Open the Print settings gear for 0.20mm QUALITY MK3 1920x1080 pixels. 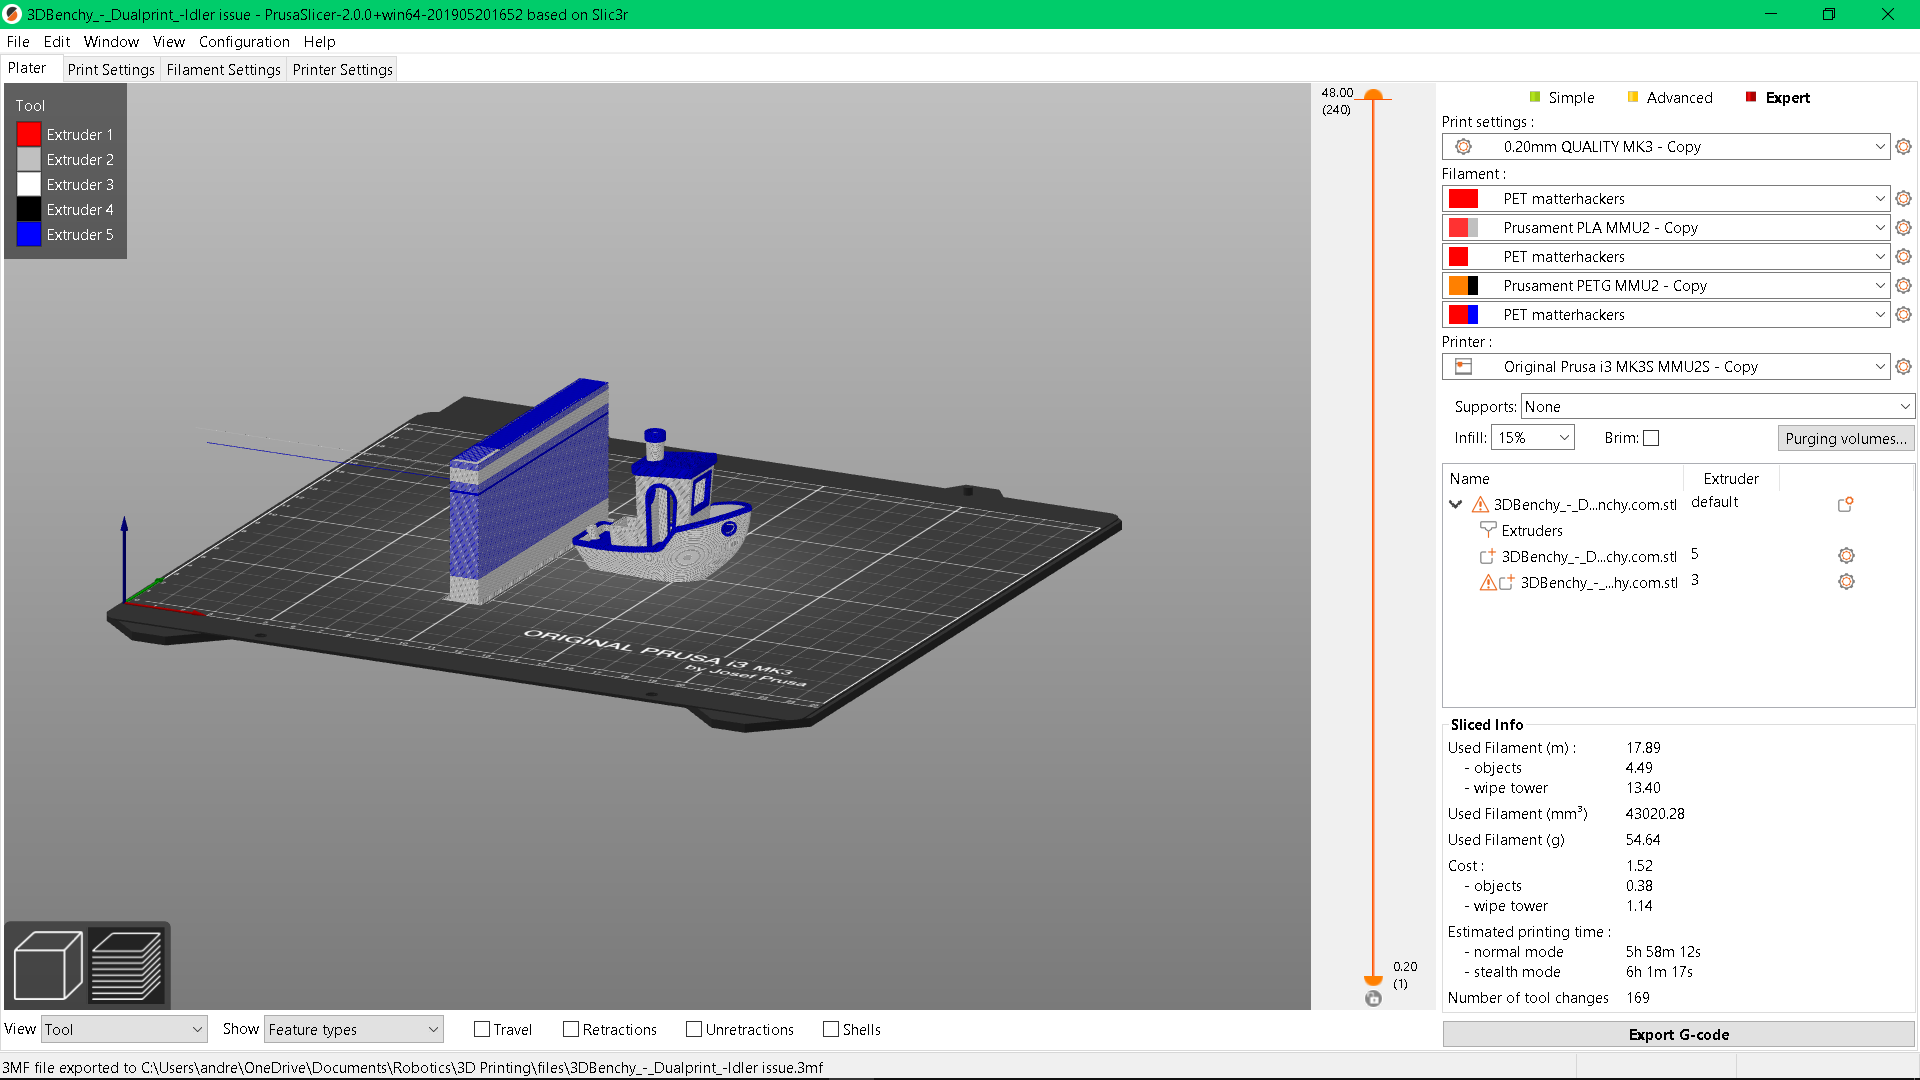[x=1903, y=146]
